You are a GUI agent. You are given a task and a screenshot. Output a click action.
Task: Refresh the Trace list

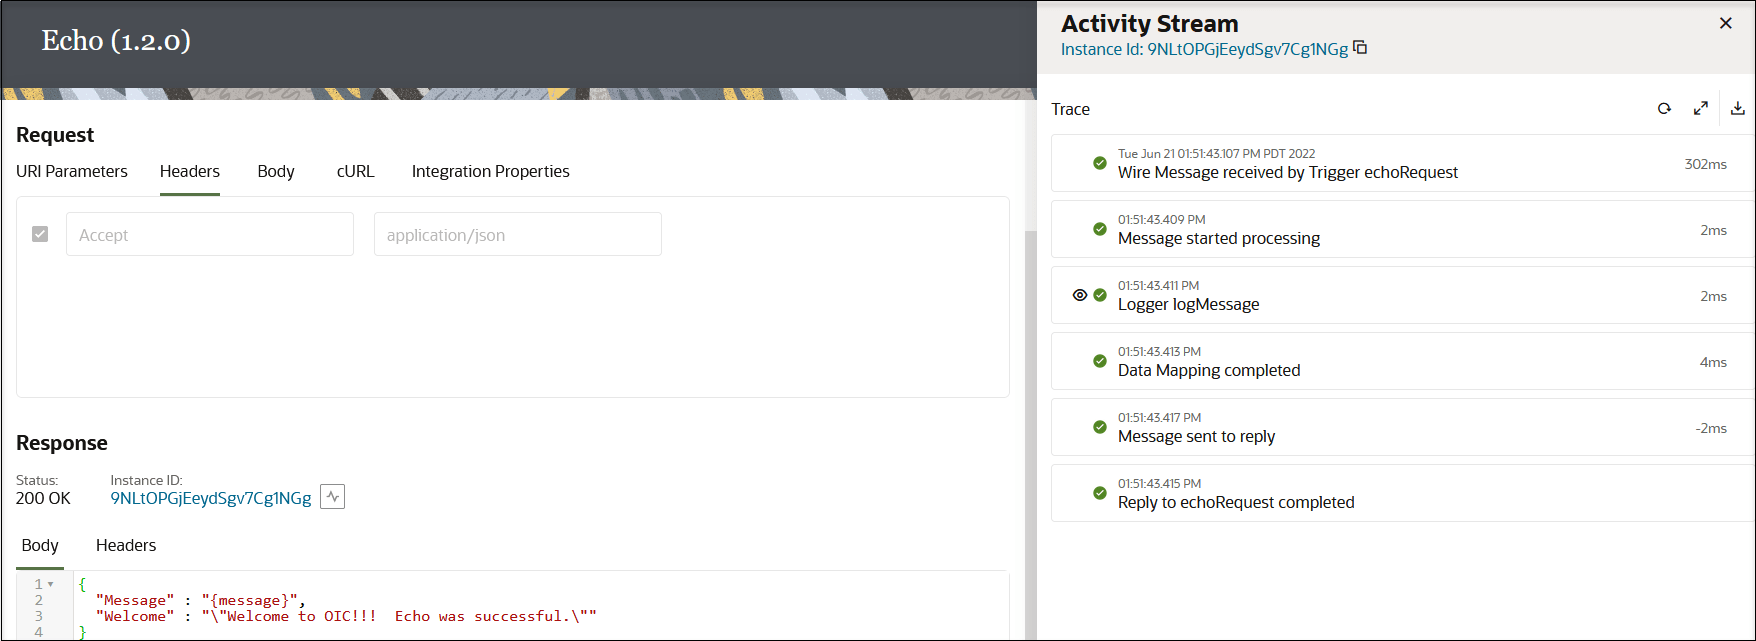click(x=1664, y=109)
